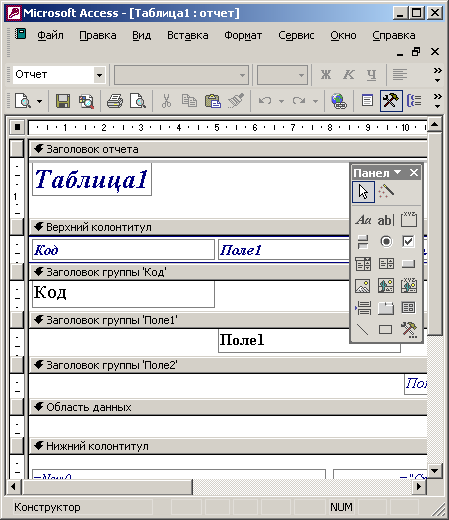Open the Object combo box showing Отчет
The width and height of the screenshot is (449, 520).
(59, 74)
